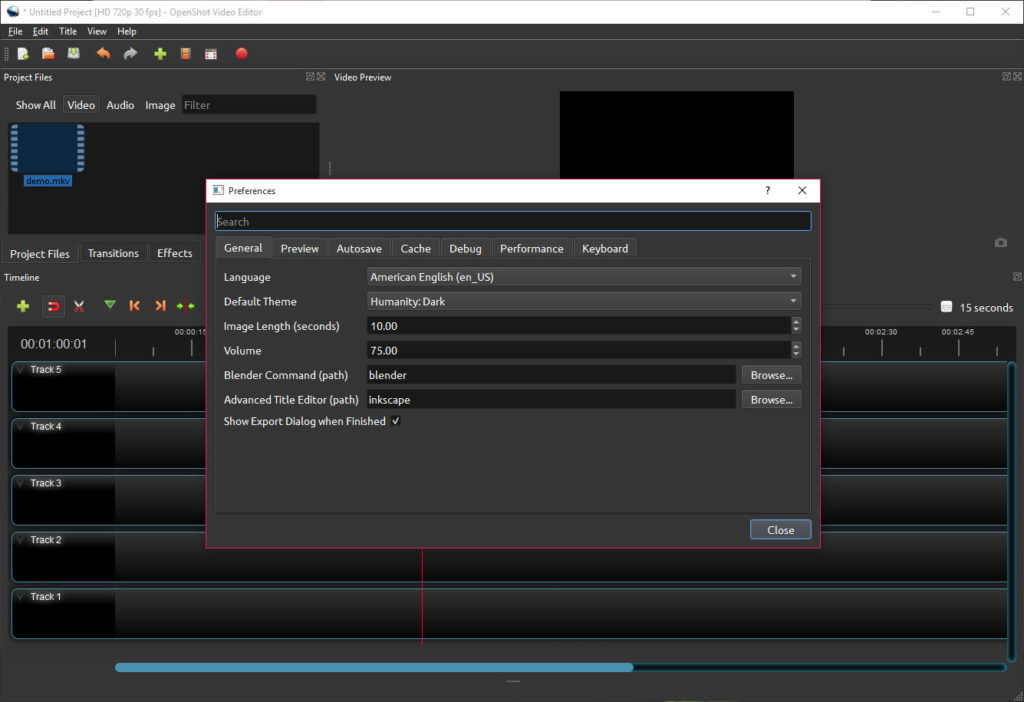Click the Close button in Preferences

(780, 530)
